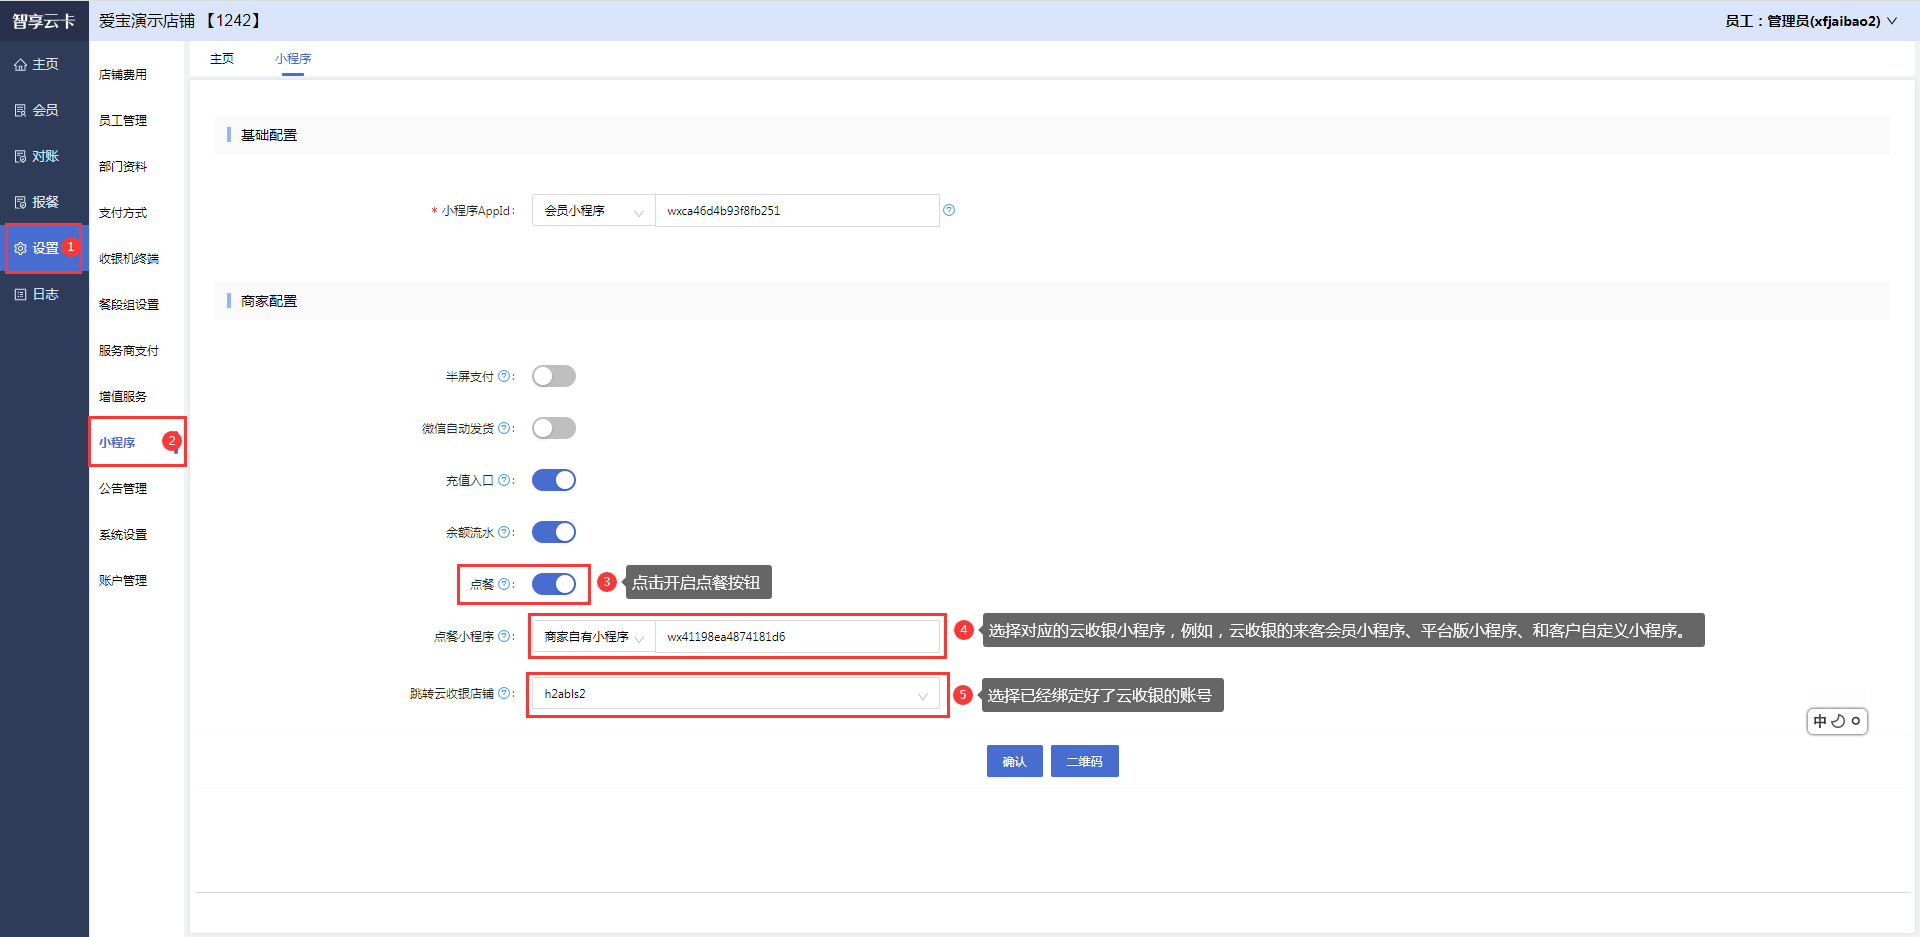Open 支付方式 in settings submenu
The image size is (1920, 937).
[123, 213]
